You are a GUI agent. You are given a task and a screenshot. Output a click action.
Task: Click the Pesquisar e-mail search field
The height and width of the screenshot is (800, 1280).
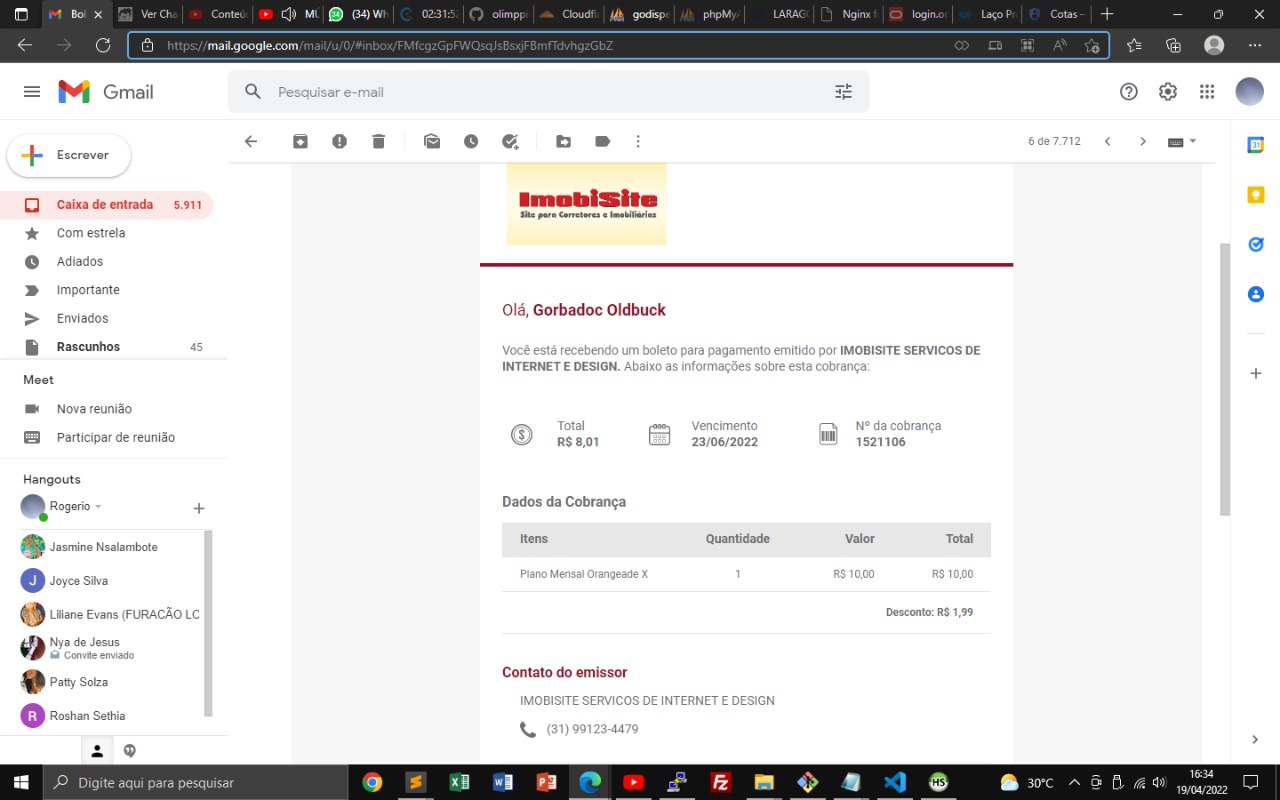(x=548, y=92)
